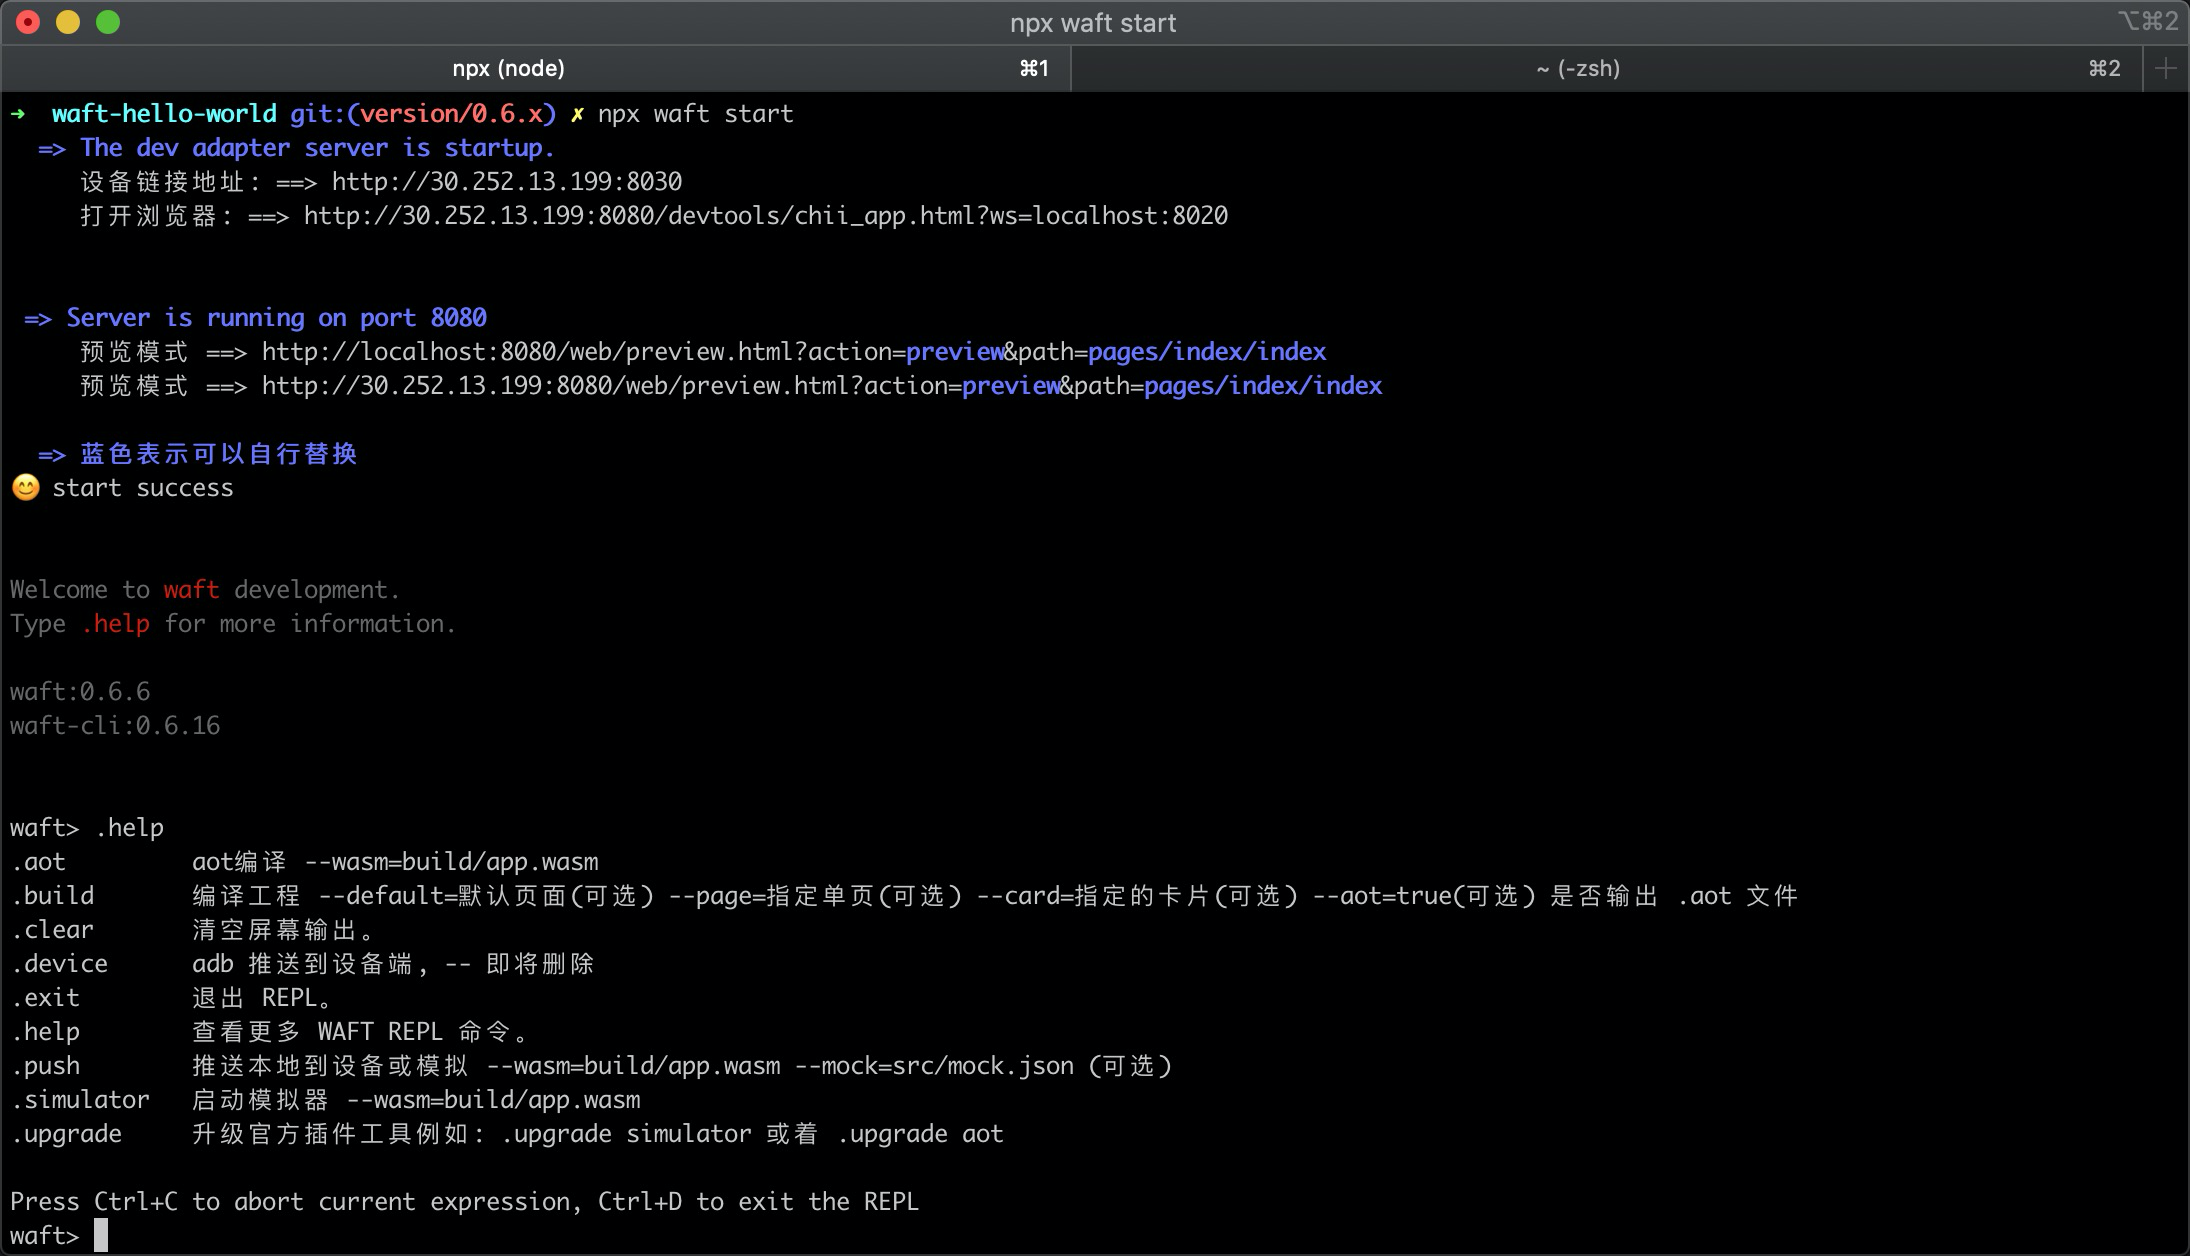Click the .upgrade command entry
Screen dimensions: 2190x1256
click(x=66, y=1134)
